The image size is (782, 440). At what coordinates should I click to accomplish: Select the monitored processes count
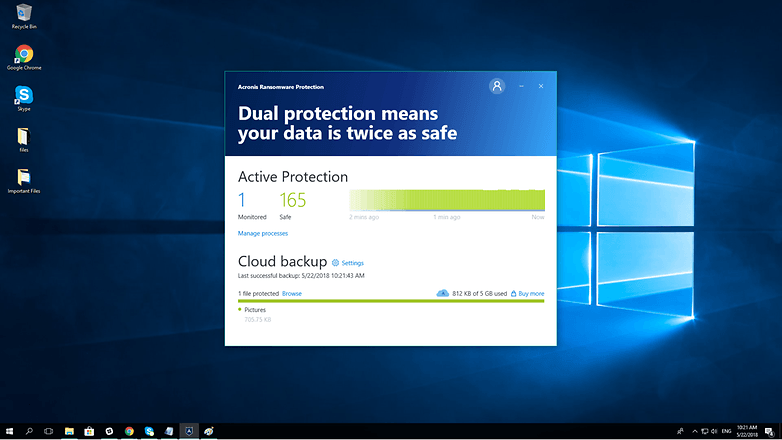click(x=242, y=200)
